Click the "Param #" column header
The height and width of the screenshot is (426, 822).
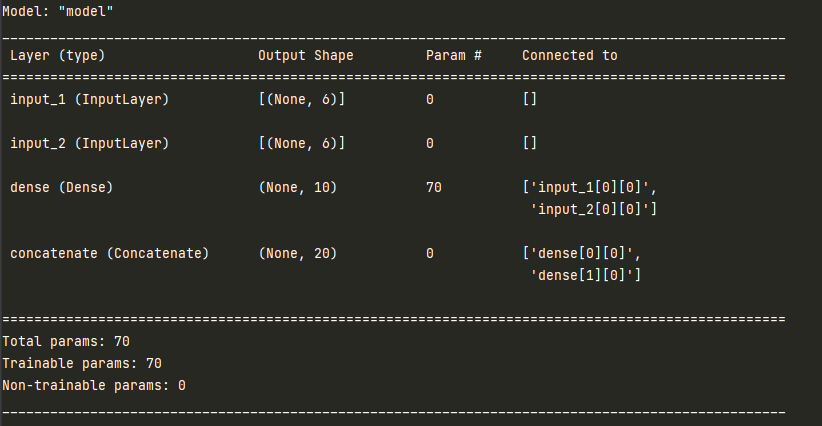pos(455,55)
